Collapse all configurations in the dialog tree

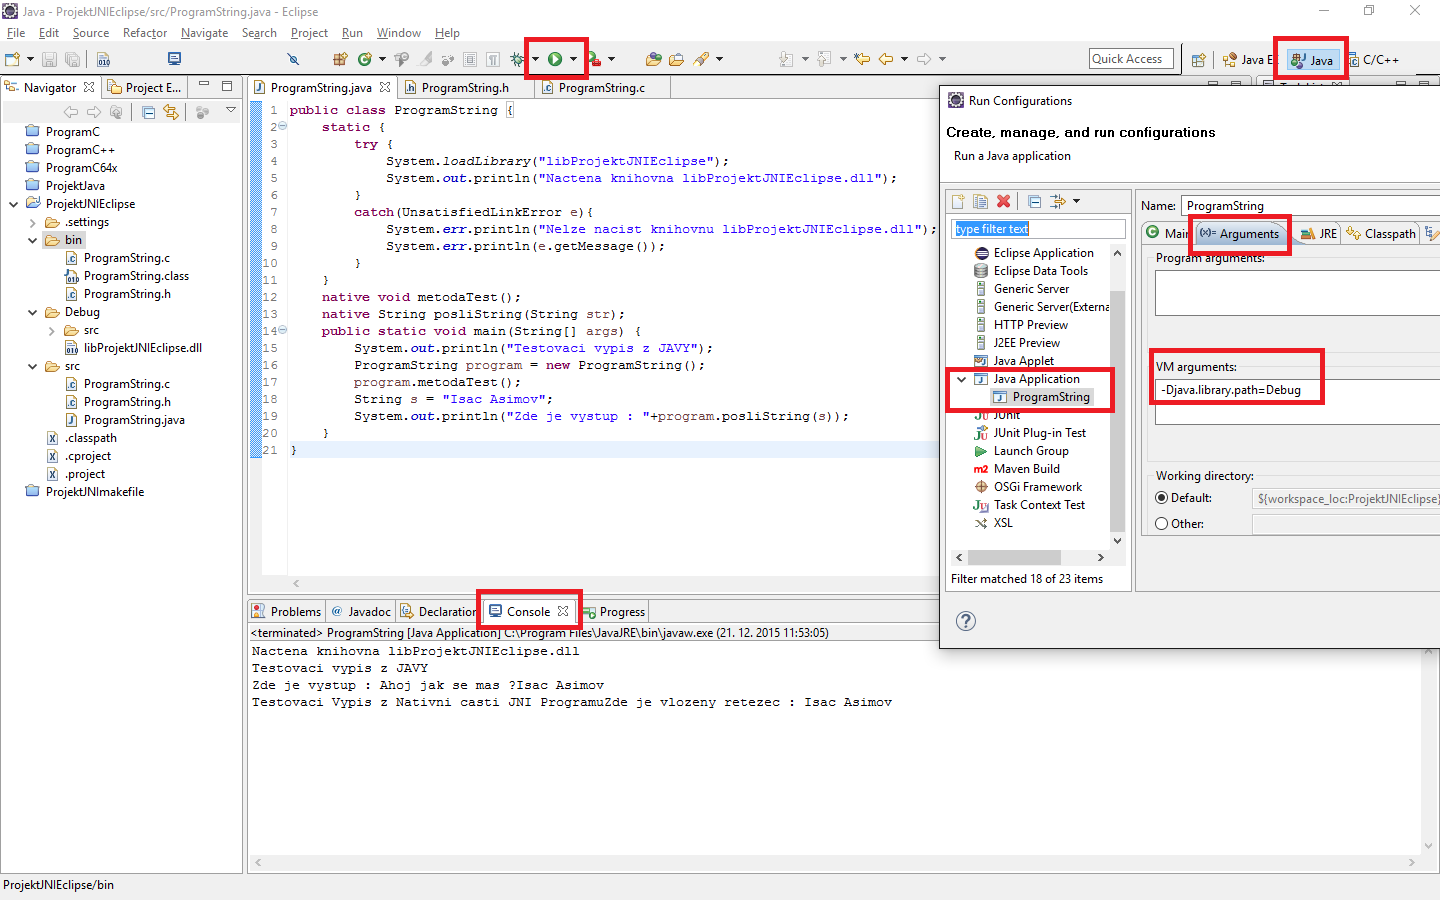1034,201
